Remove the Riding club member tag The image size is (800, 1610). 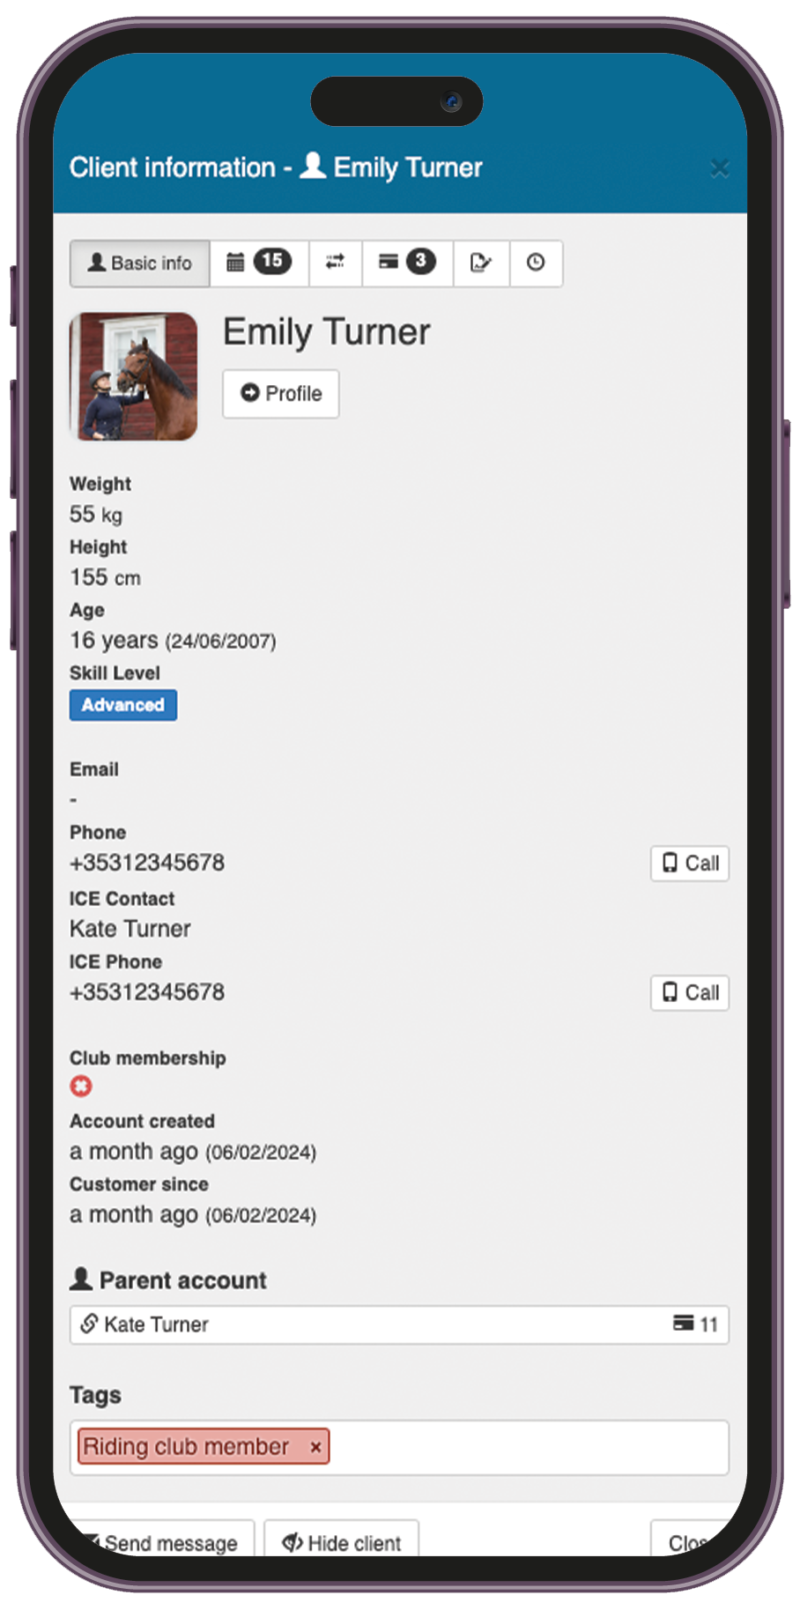point(315,1447)
